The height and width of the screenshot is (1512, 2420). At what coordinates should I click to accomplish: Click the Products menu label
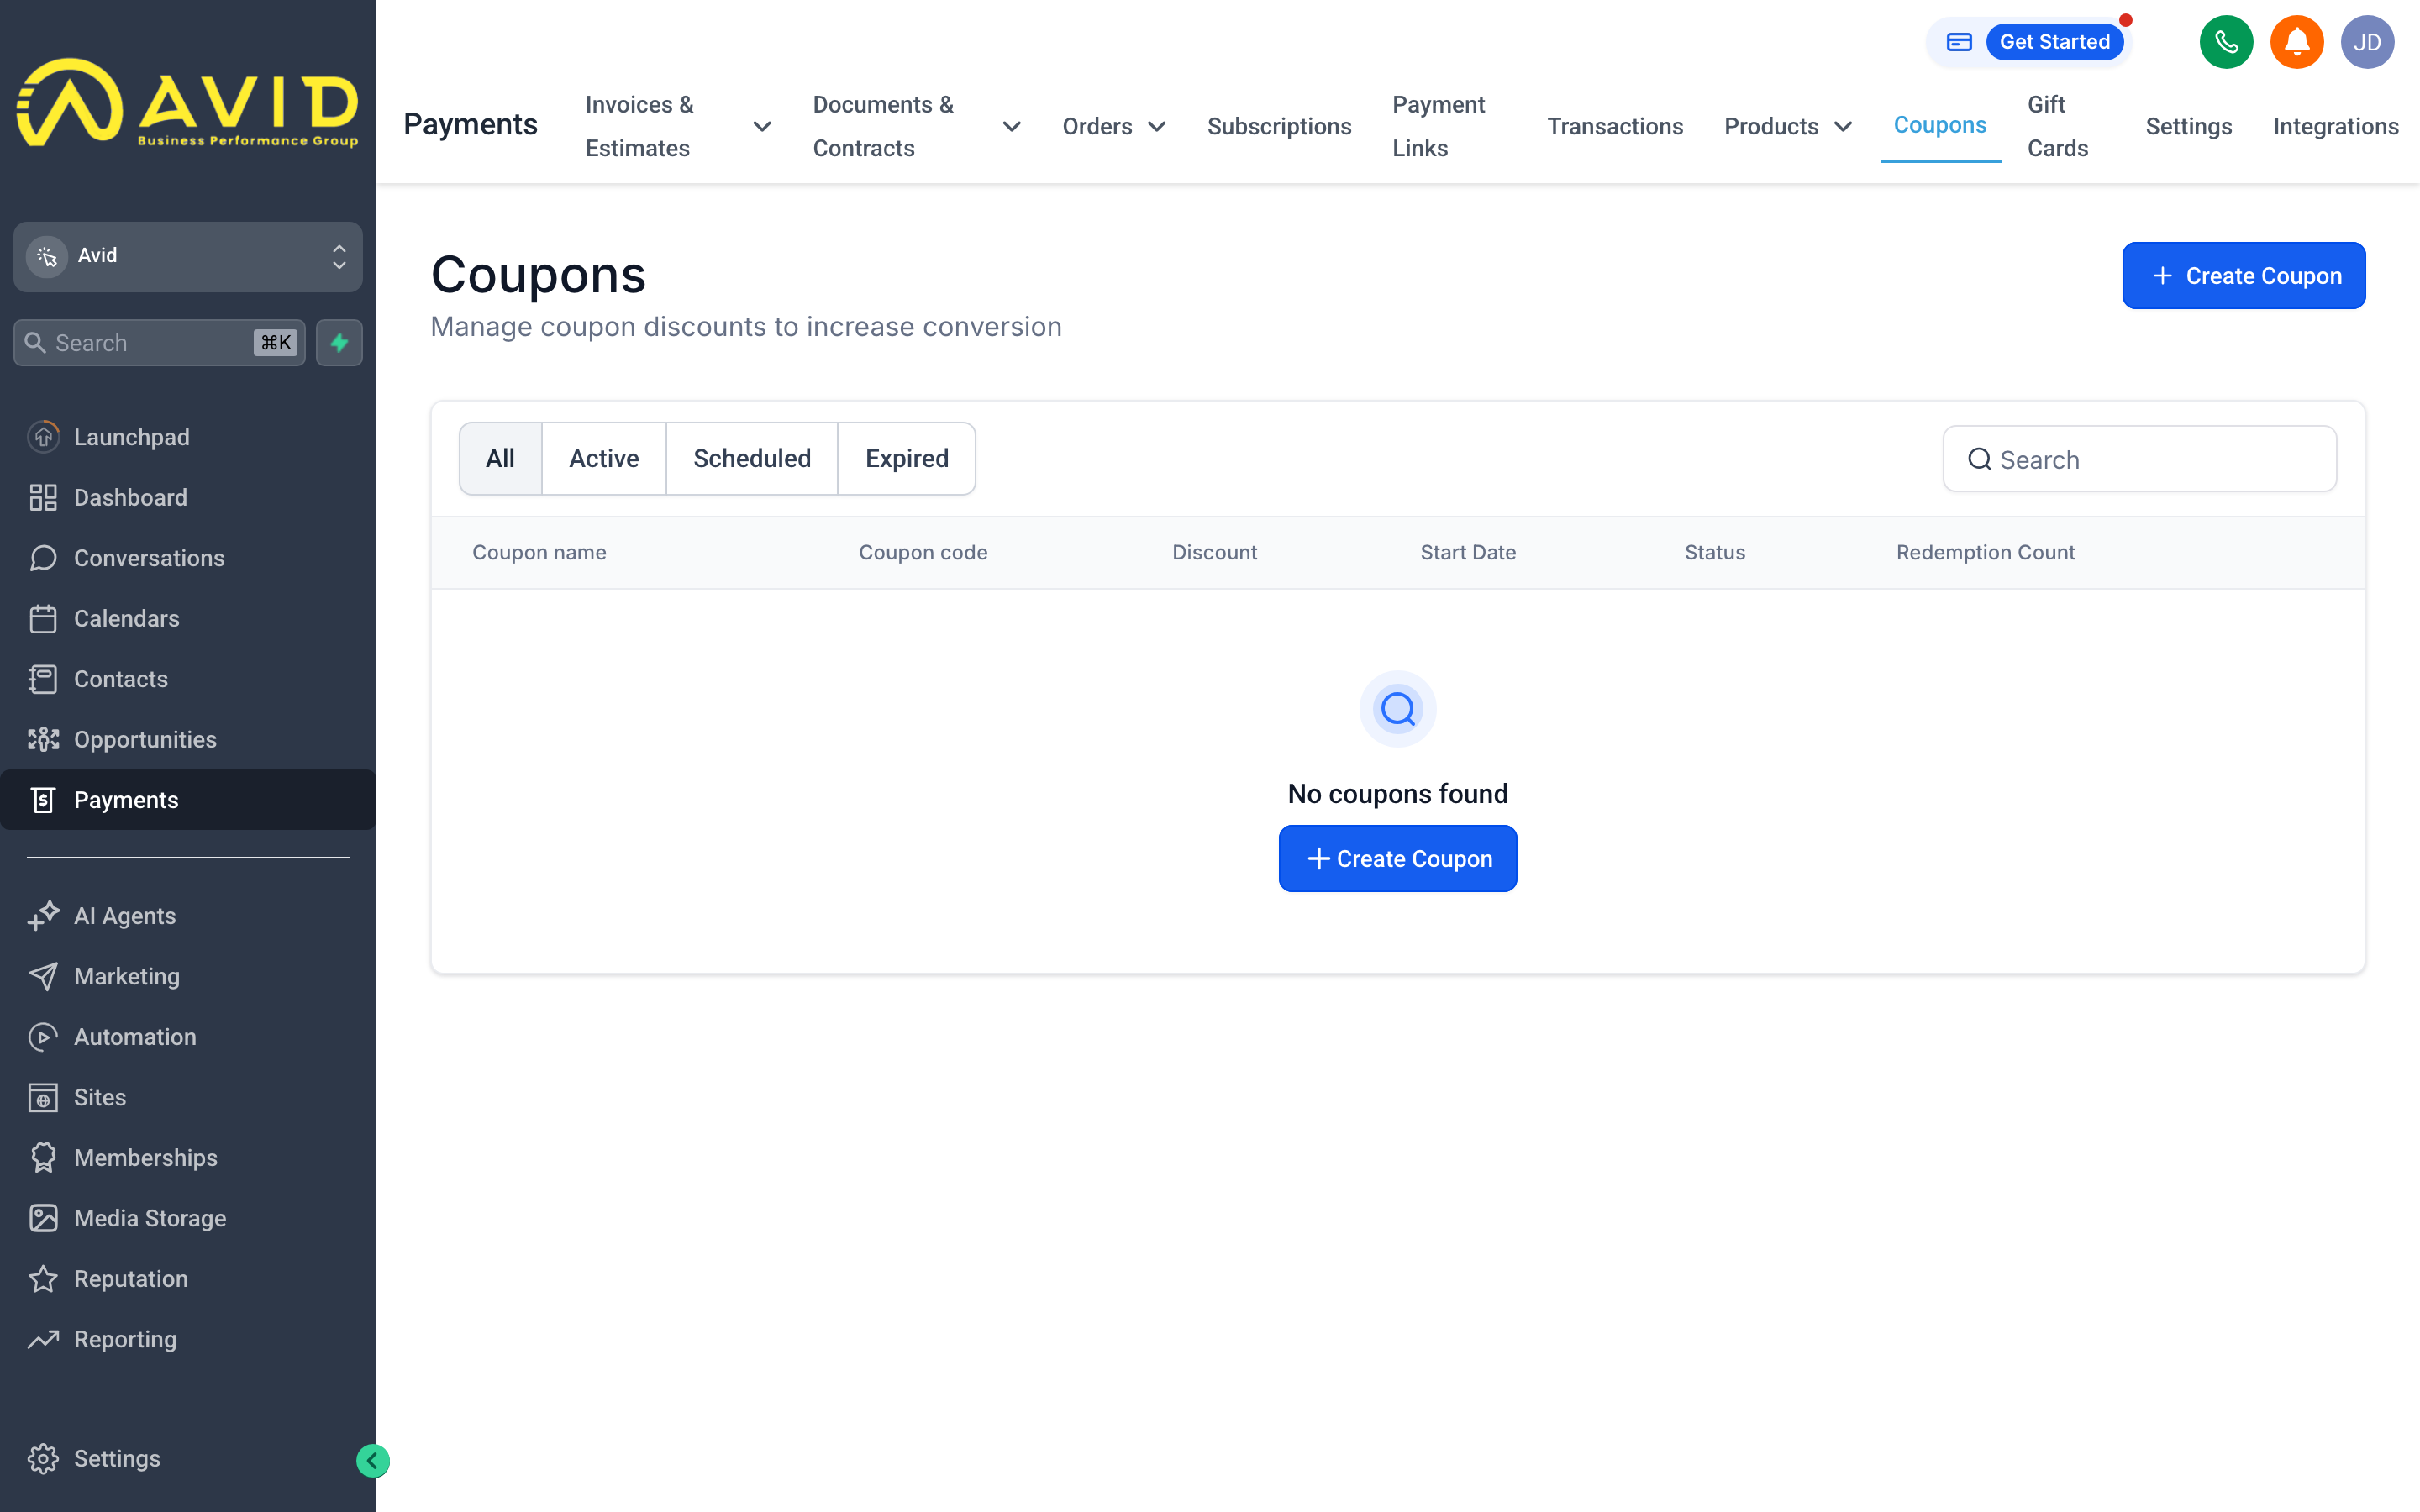tap(1771, 127)
